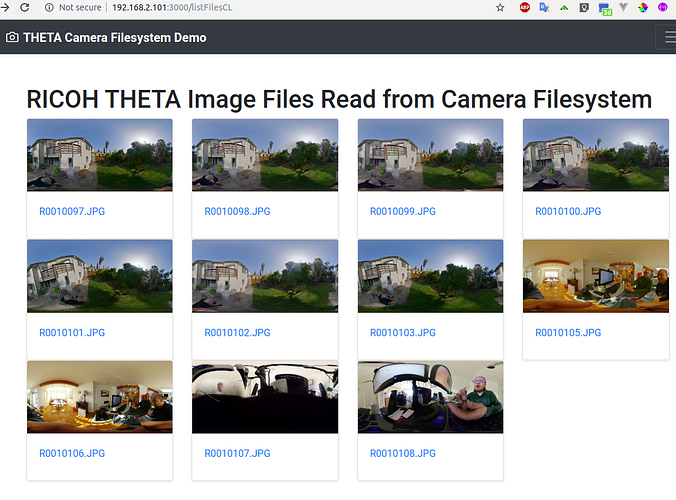Click the thumbnail image above R0010098.JPG
The image size is (676, 500).
[x=265, y=155]
